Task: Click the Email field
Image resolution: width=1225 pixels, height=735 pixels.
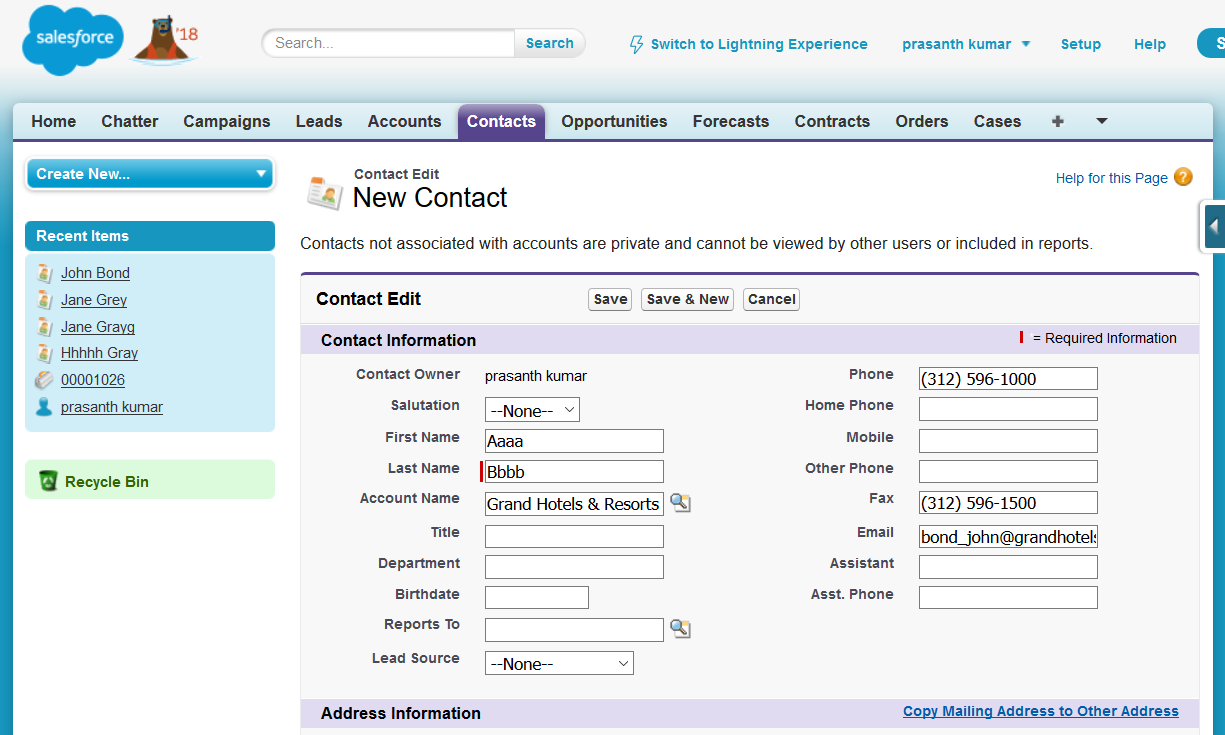Action: point(1008,536)
